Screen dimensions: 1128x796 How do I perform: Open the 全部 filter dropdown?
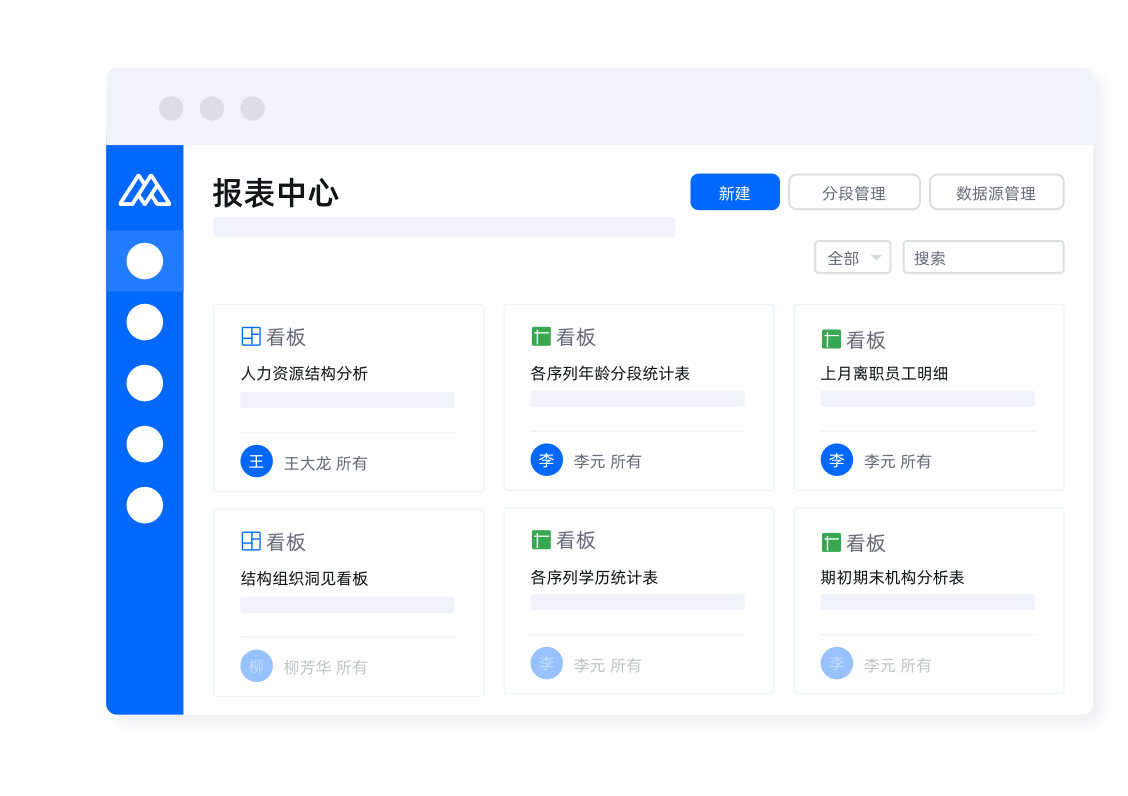[852, 257]
